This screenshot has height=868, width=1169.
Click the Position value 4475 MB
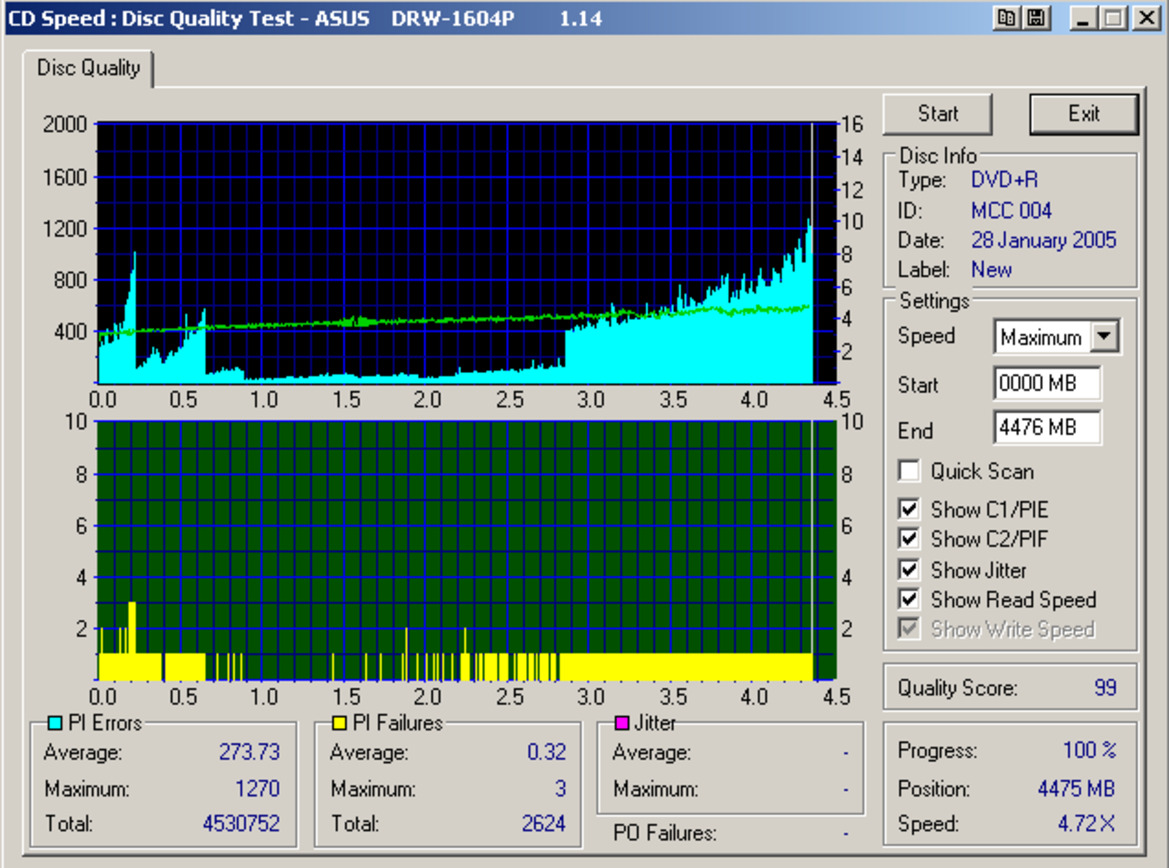(1077, 788)
